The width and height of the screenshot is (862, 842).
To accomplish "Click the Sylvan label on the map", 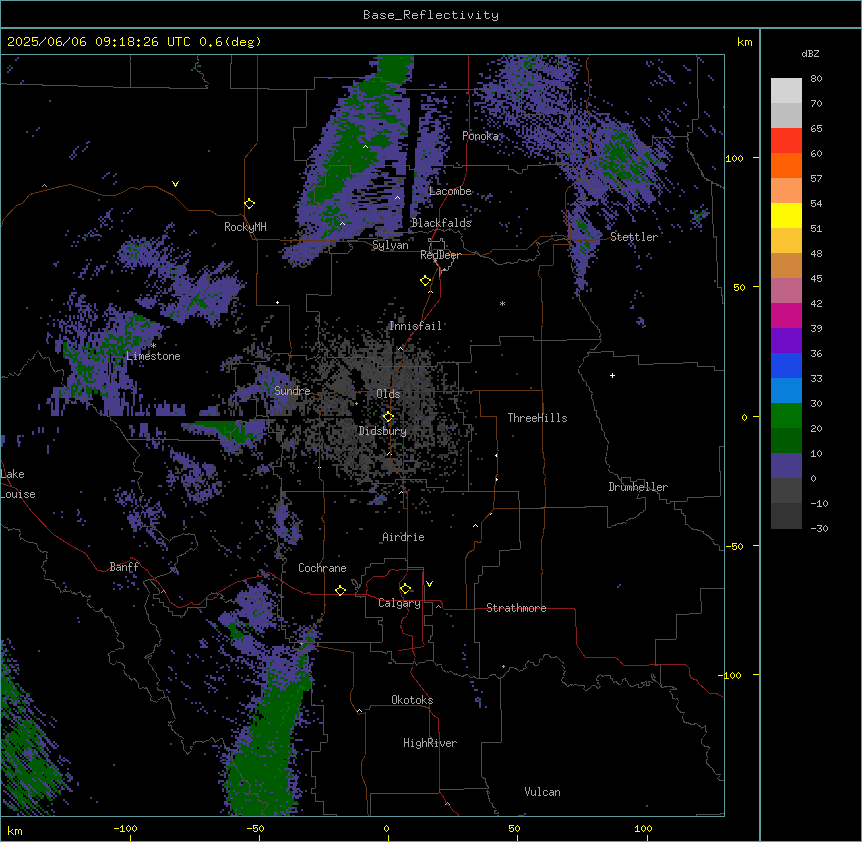I will pos(390,245).
